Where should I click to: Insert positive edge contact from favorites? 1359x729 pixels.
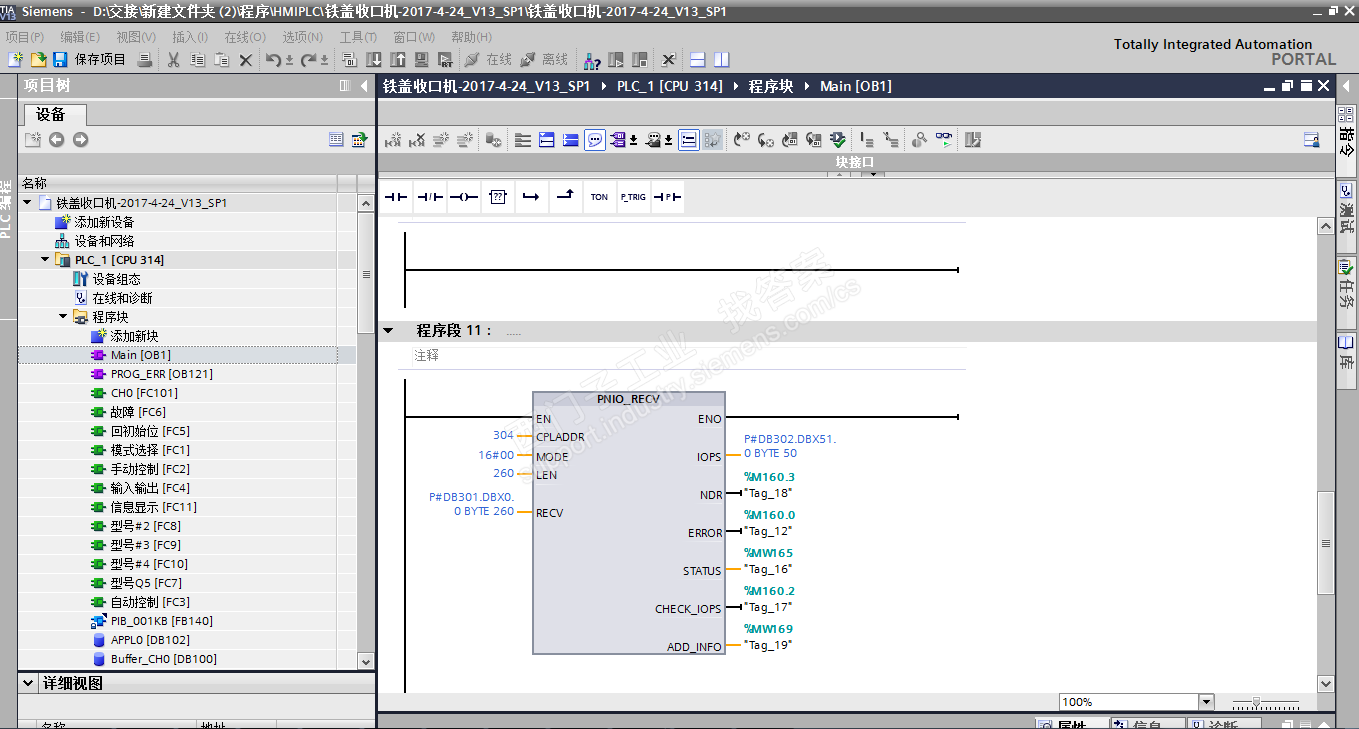[667, 197]
